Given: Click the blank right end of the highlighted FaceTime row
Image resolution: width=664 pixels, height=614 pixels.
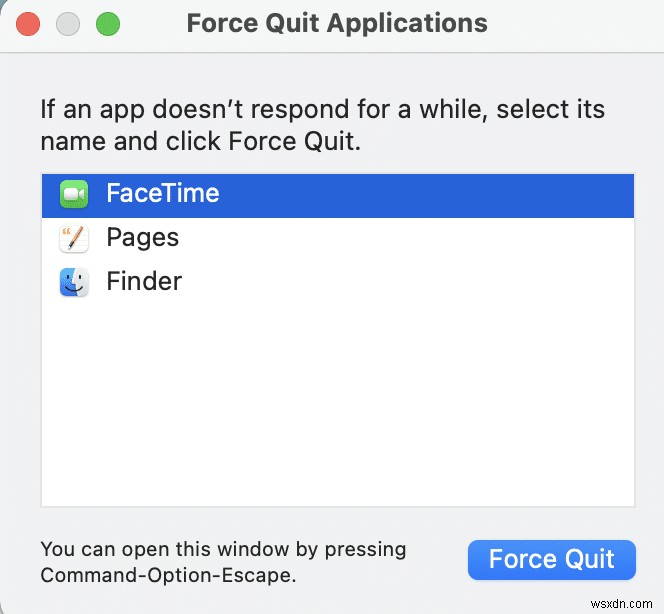Looking at the screenshot, I should [500, 194].
